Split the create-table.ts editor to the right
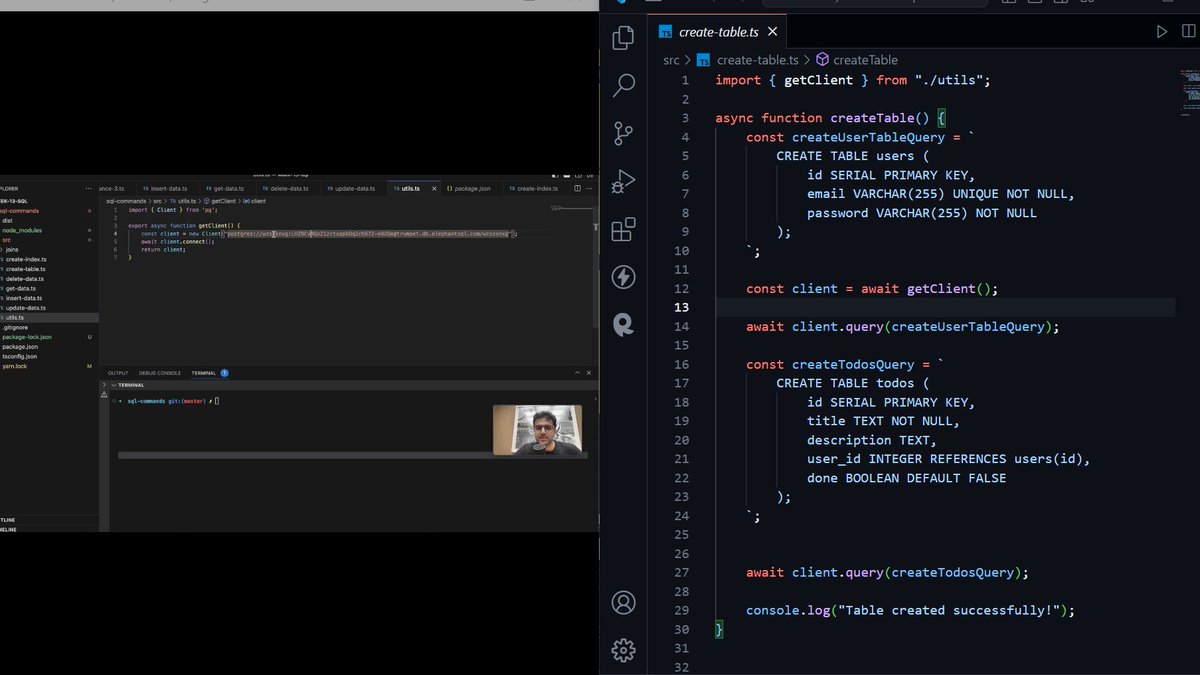This screenshot has width=1200, height=675. point(1187,32)
